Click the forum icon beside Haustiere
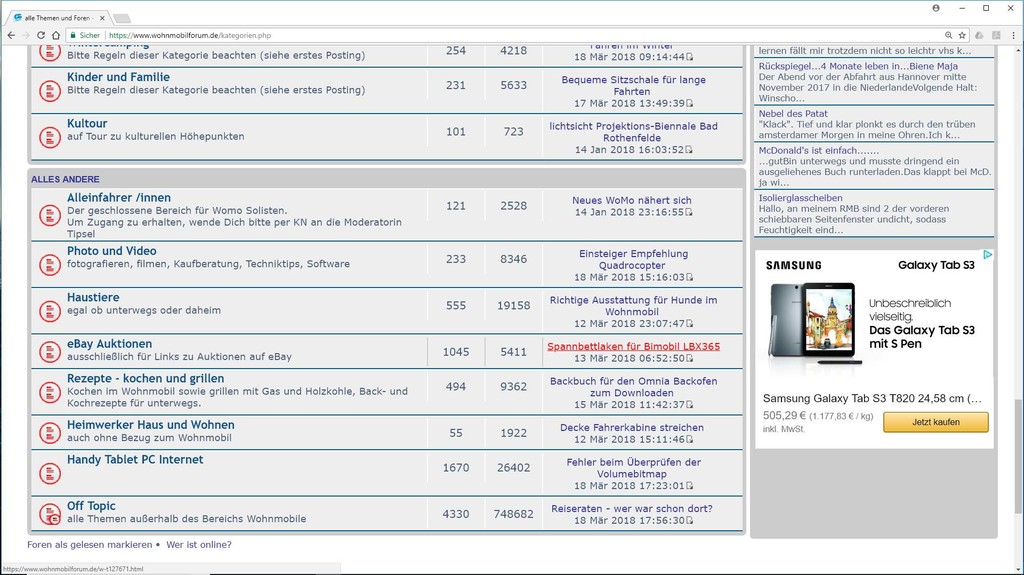The height and width of the screenshot is (575, 1024). pos(50,311)
